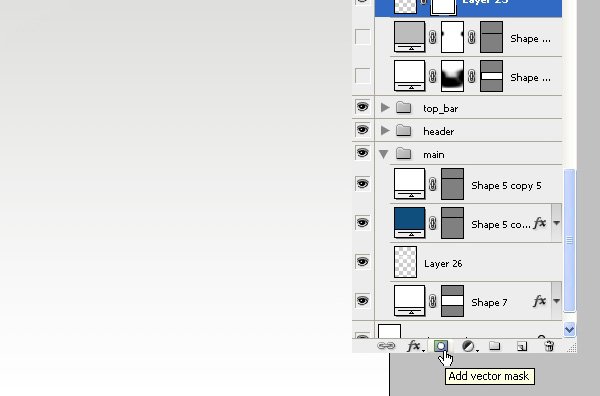Select the Layer 26 layer
The height and width of the screenshot is (396, 600).
tap(476, 262)
